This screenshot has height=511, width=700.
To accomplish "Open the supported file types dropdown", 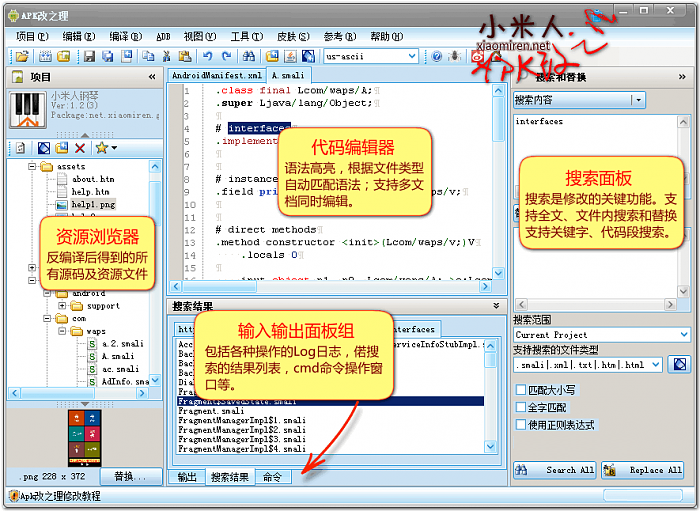I will 655,365.
